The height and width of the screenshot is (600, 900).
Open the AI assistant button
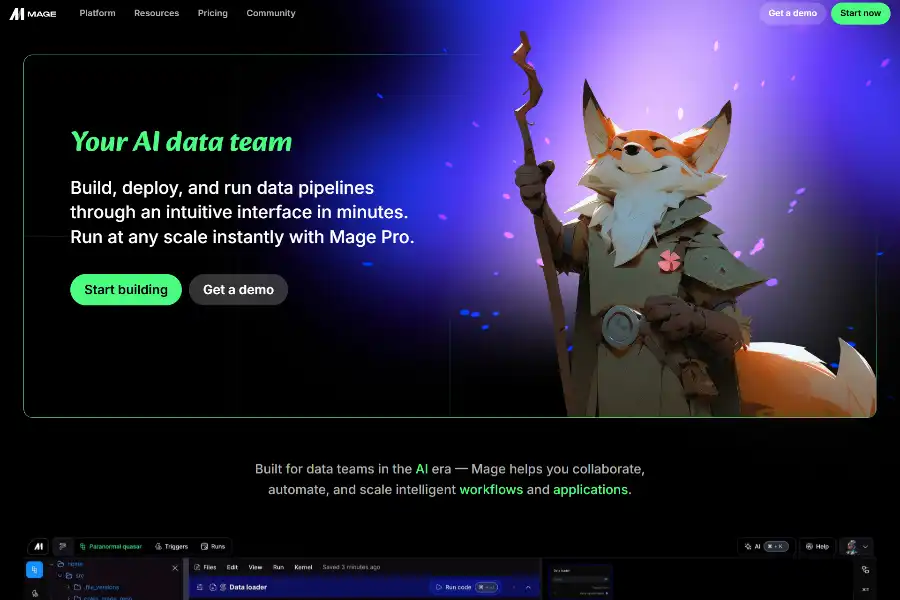766,546
